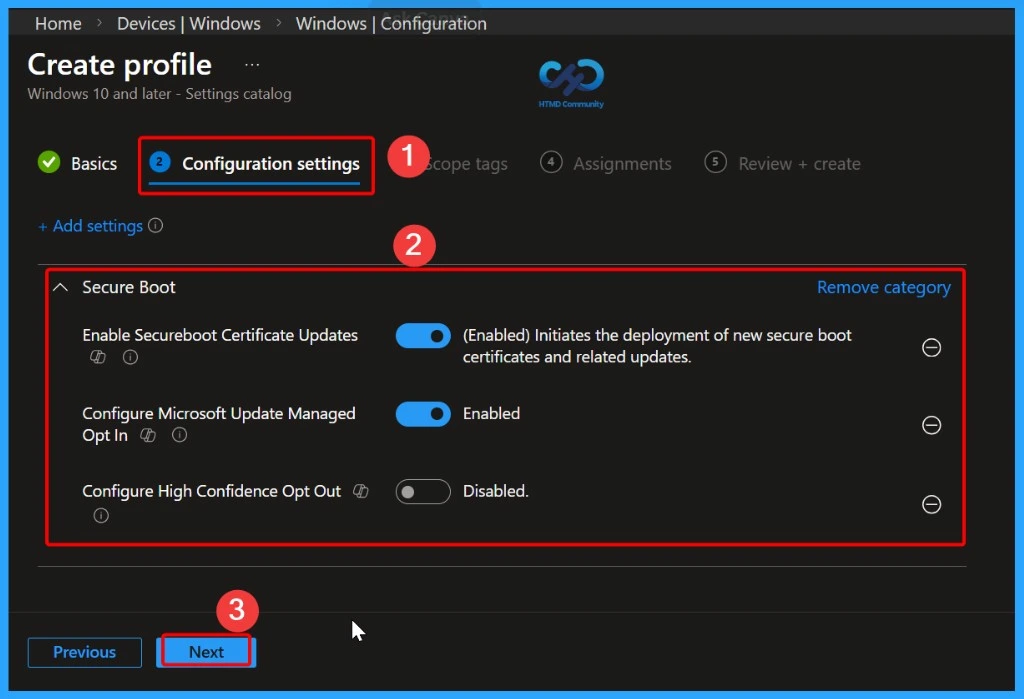Screen dimensions: 1024x699
Task: Click info icon under High Confidence Opt Out
Action: pos(101,516)
